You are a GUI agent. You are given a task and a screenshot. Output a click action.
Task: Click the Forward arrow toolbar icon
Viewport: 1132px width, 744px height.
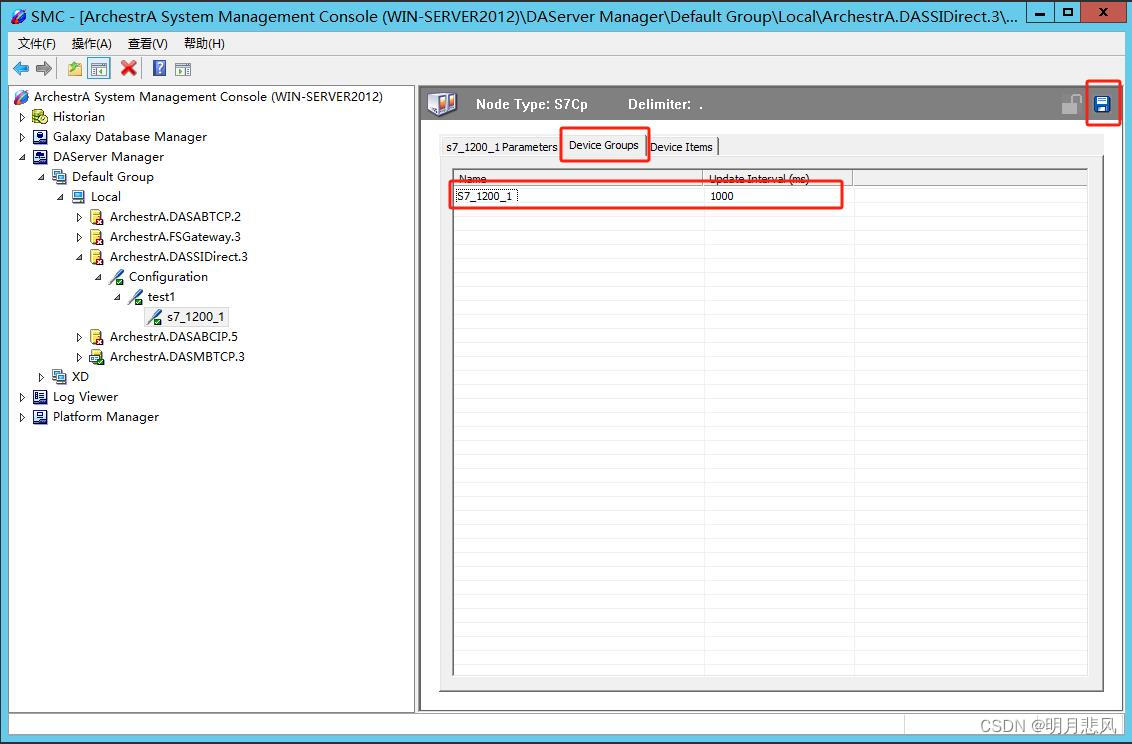click(x=44, y=69)
